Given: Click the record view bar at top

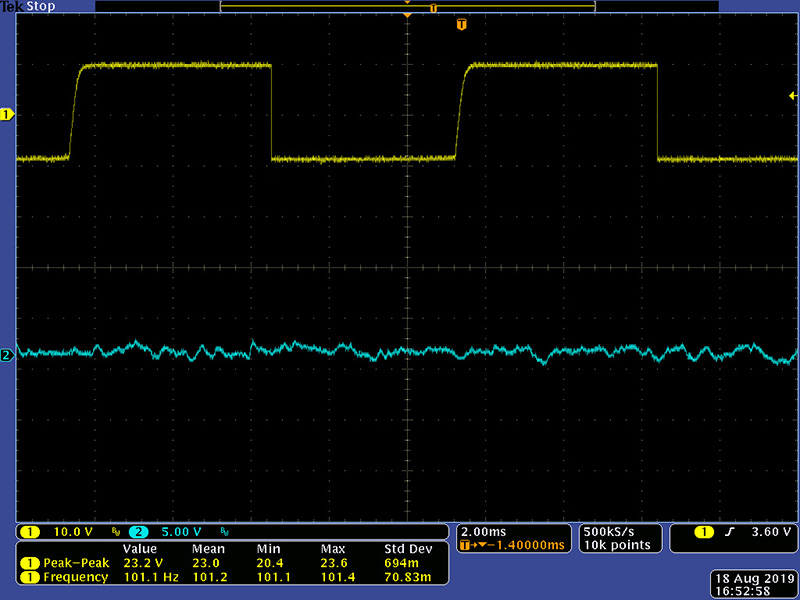Looking at the screenshot, I should click(x=407, y=7).
